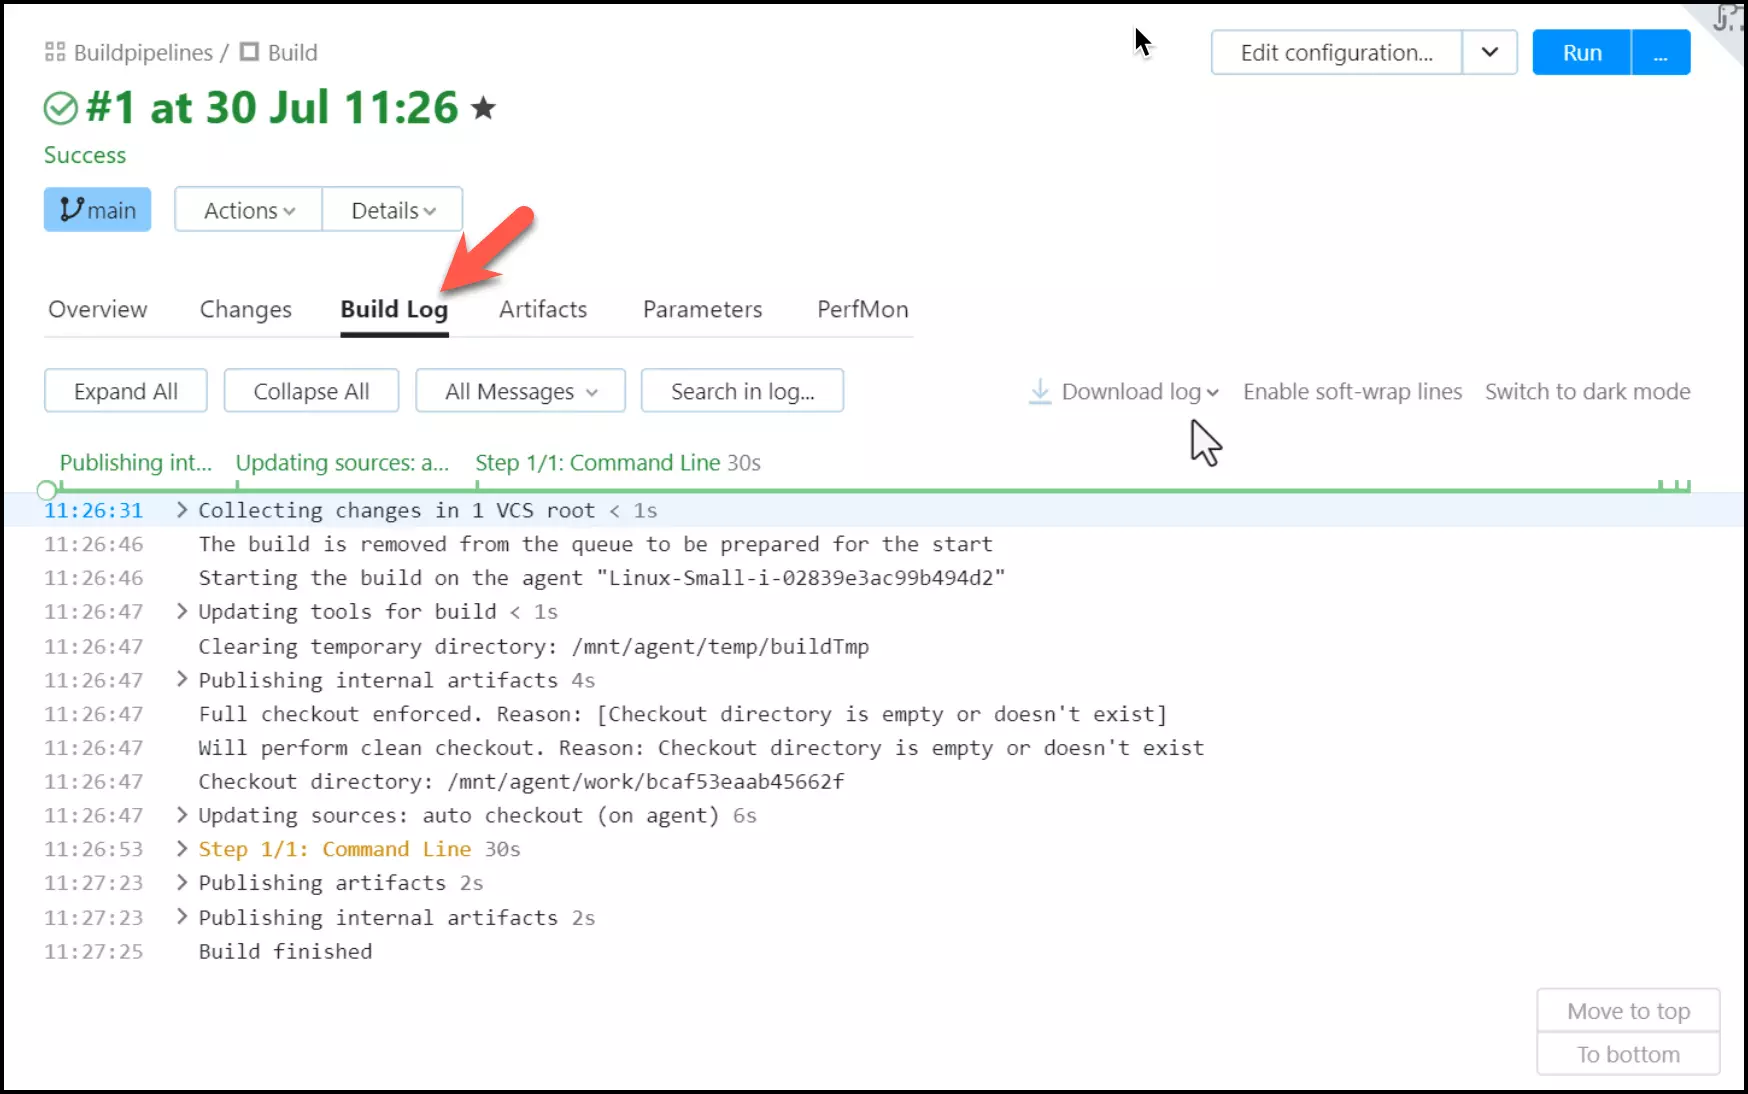Viewport: 1748px width, 1094px height.
Task: Click the Expand All button
Action: (x=126, y=391)
